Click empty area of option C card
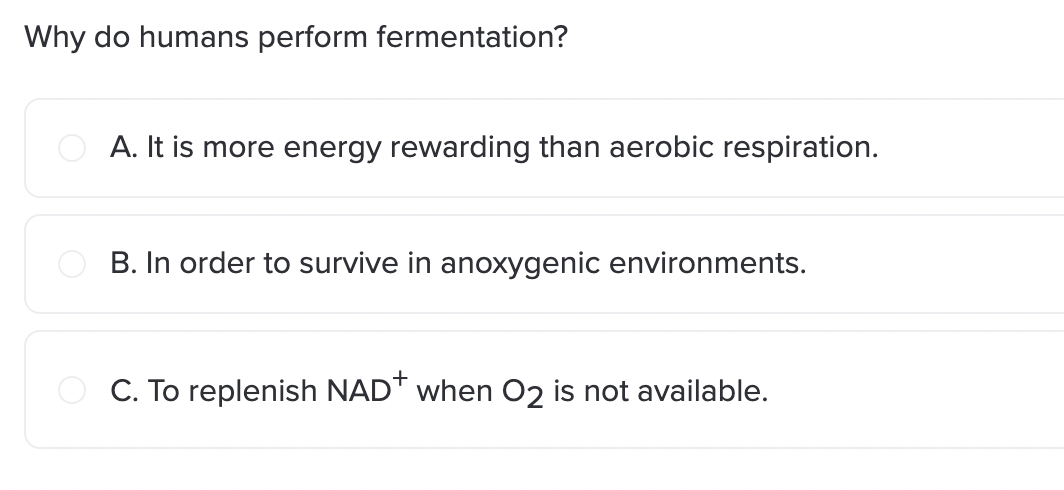1064x490 pixels. coord(916,390)
